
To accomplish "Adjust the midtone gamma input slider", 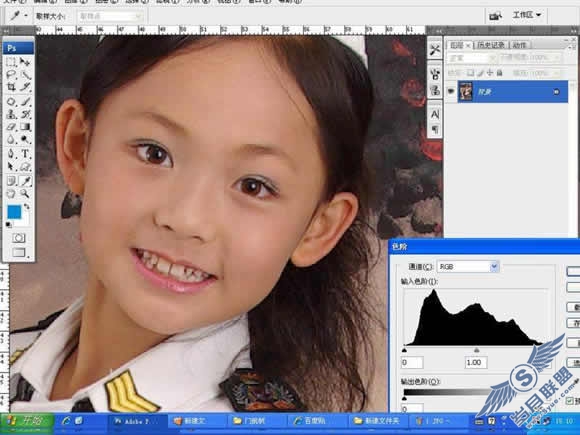I will (x=476, y=350).
